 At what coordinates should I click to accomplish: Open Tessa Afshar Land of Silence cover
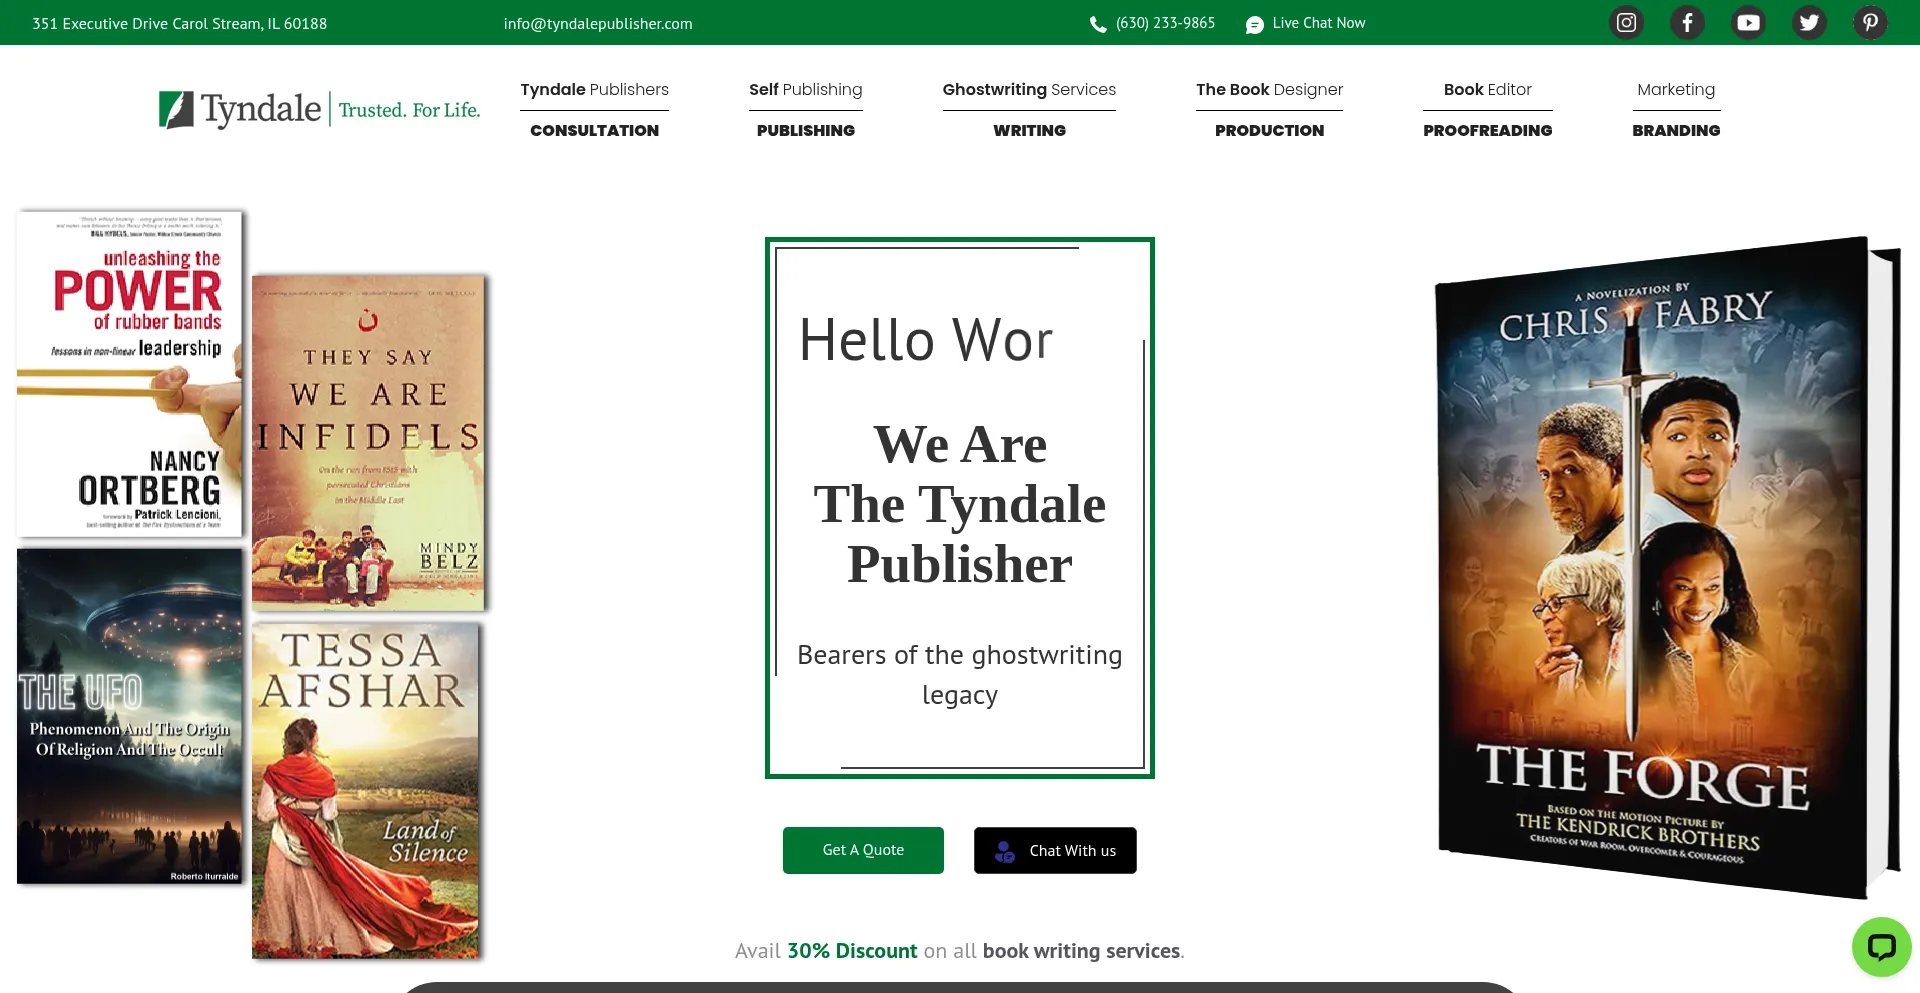(x=366, y=790)
